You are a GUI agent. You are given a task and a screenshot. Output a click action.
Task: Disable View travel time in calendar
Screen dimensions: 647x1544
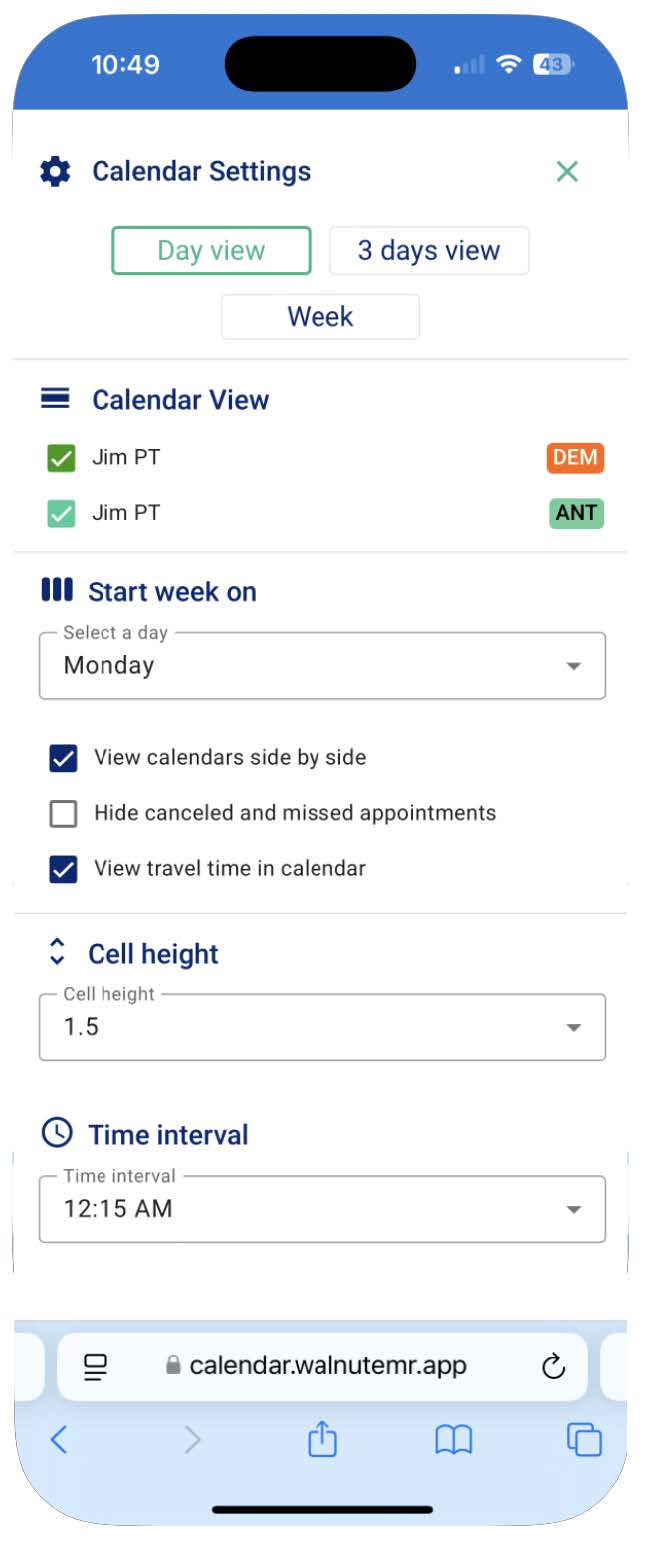(x=63, y=868)
